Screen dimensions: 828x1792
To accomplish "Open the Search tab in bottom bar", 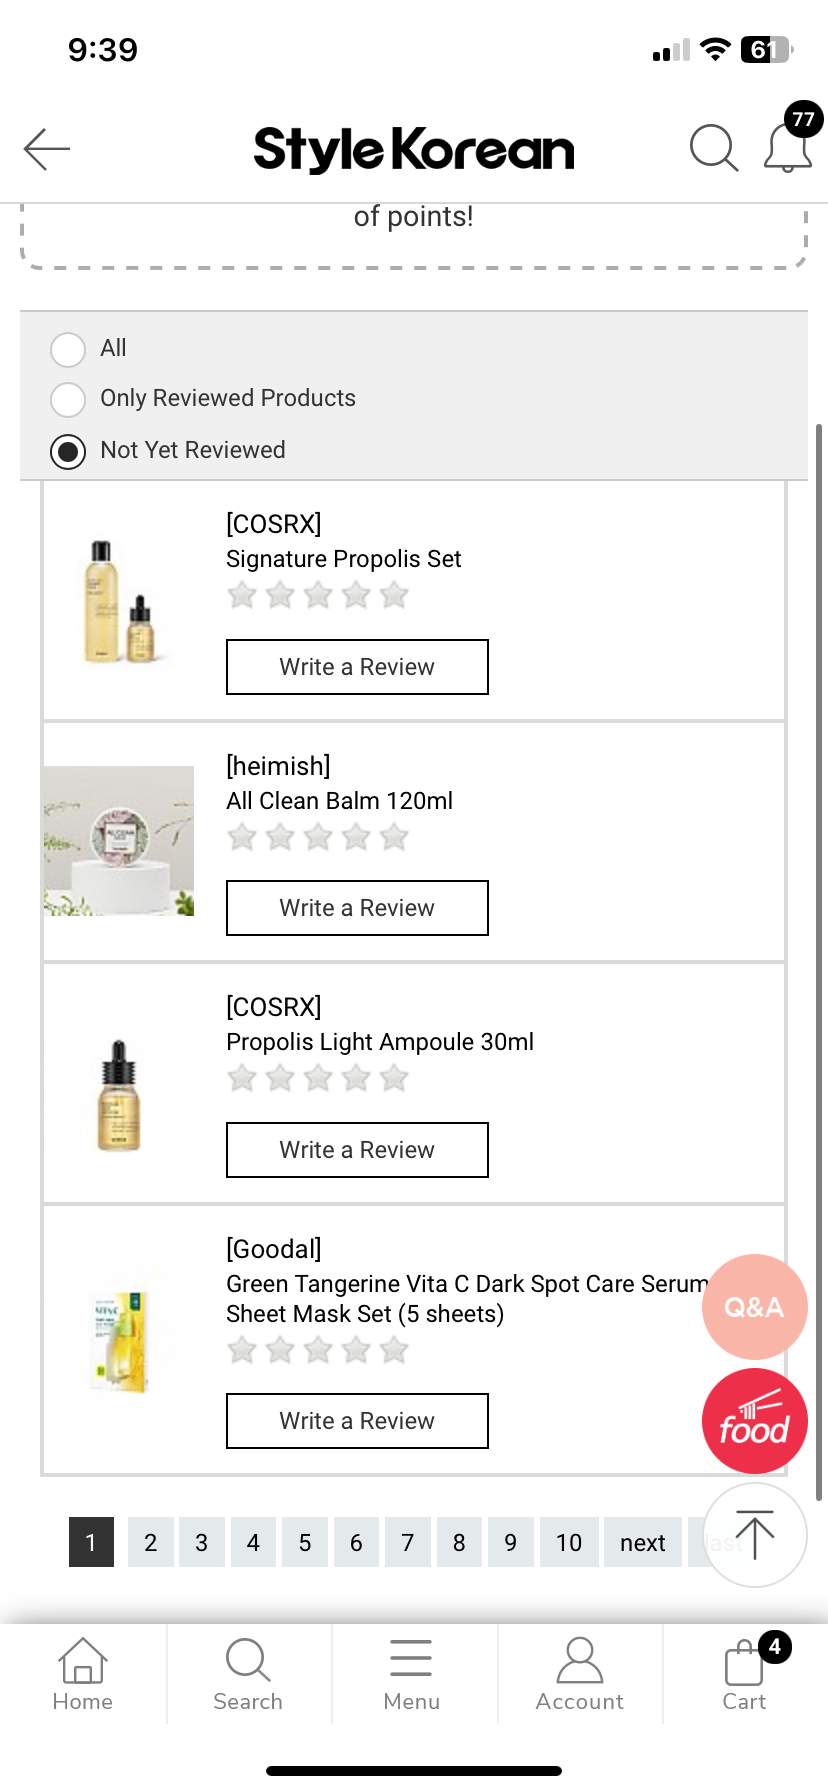I will 248,1674.
